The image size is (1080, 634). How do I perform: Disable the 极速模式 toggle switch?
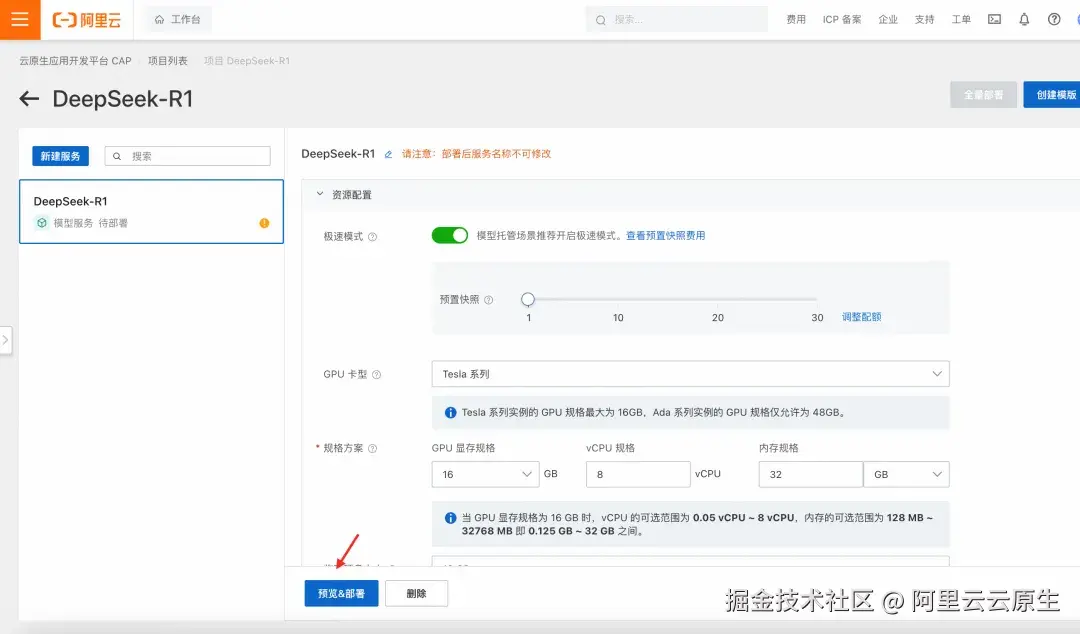point(450,235)
